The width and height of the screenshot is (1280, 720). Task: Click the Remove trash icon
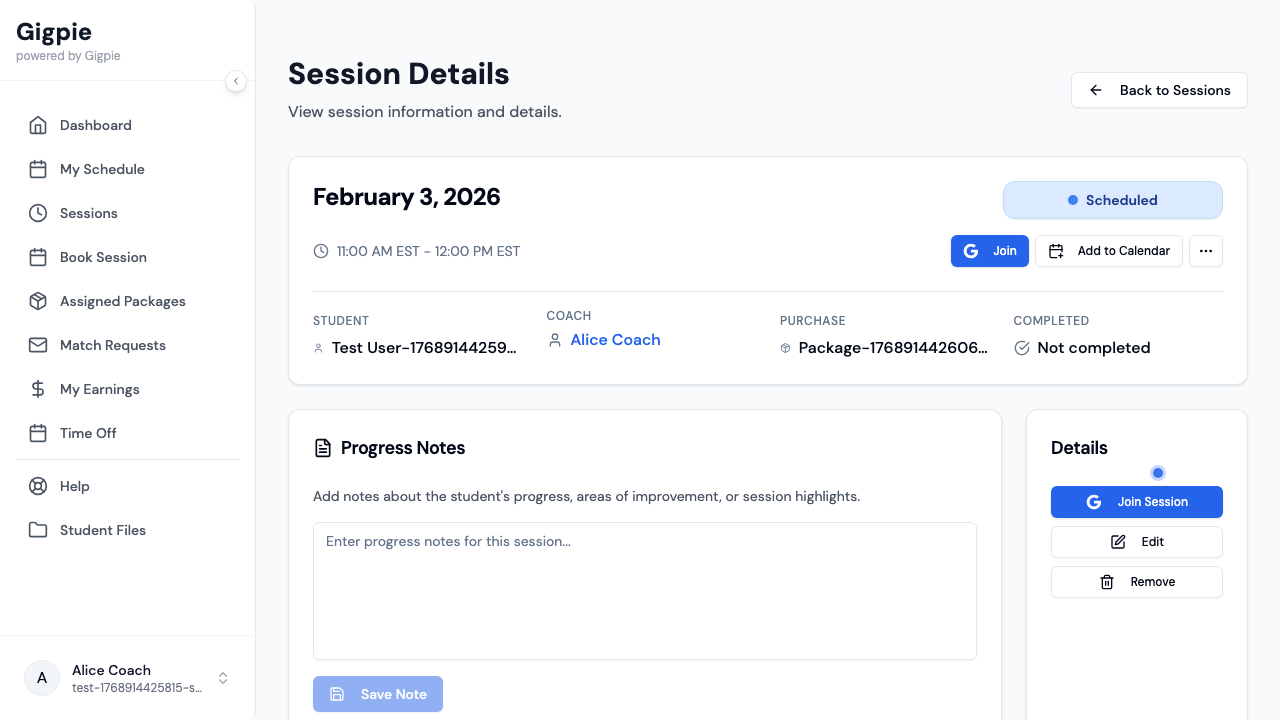1107,582
